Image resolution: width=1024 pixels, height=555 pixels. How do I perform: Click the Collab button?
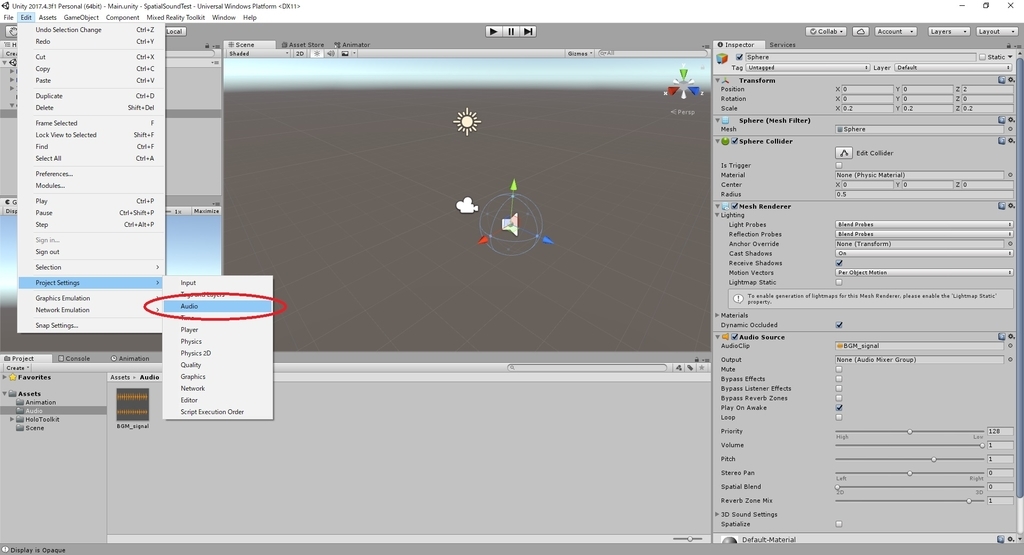point(825,31)
